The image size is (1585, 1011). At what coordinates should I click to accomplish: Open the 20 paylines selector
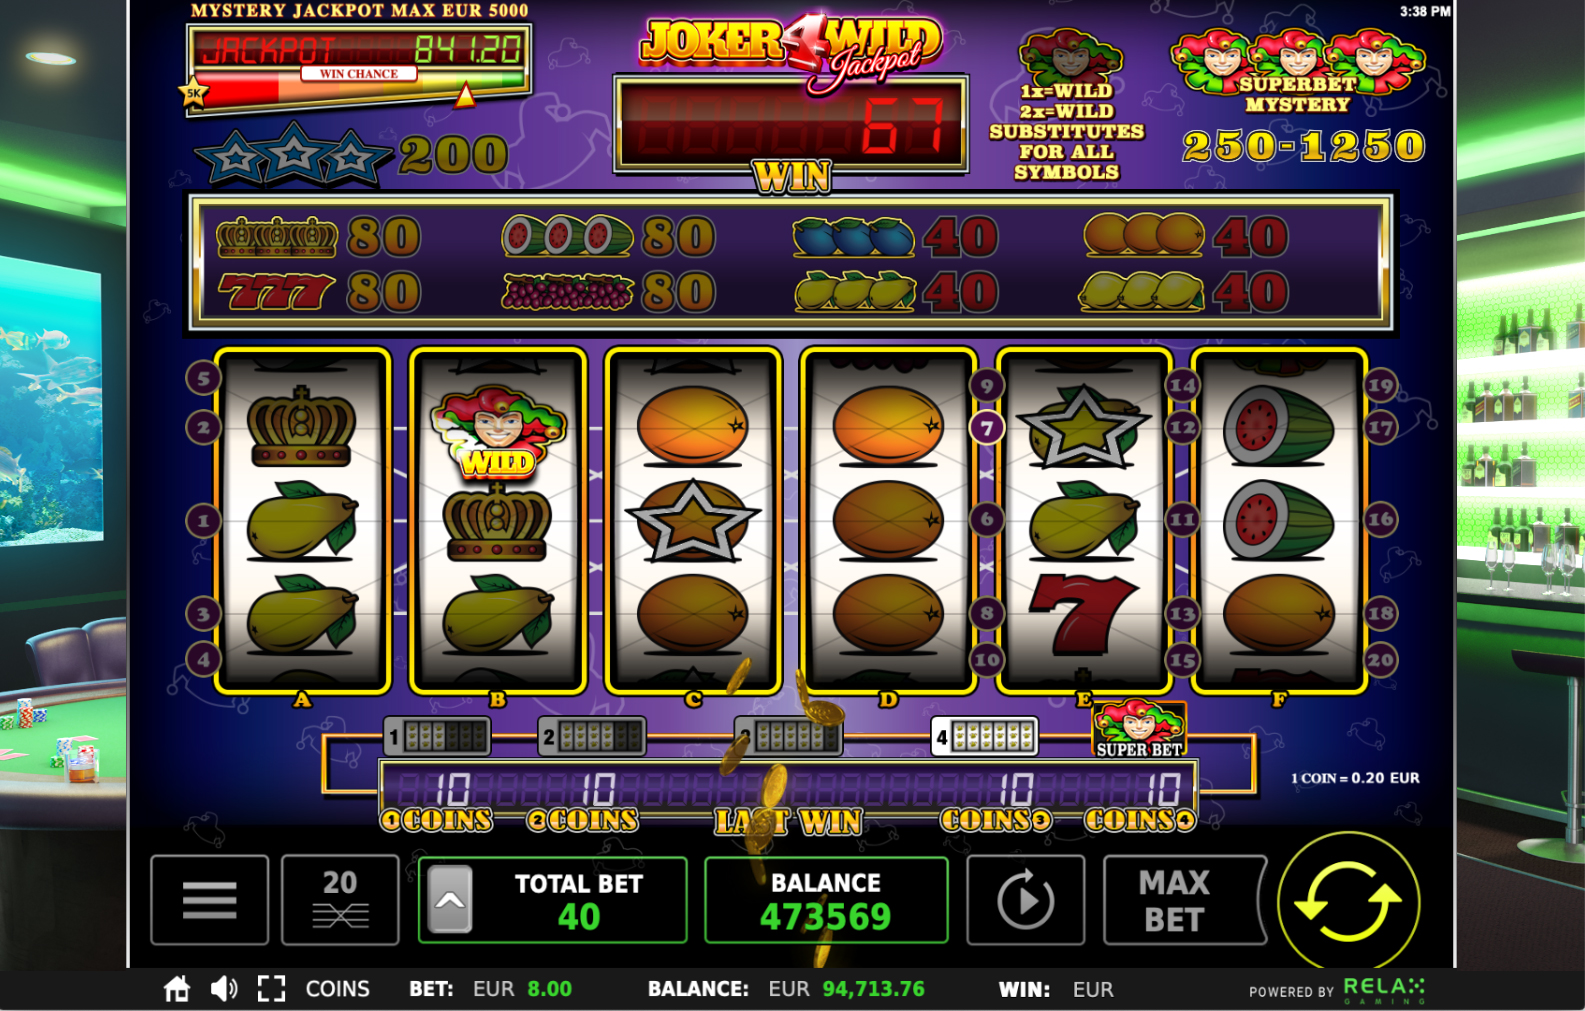tap(340, 900)
